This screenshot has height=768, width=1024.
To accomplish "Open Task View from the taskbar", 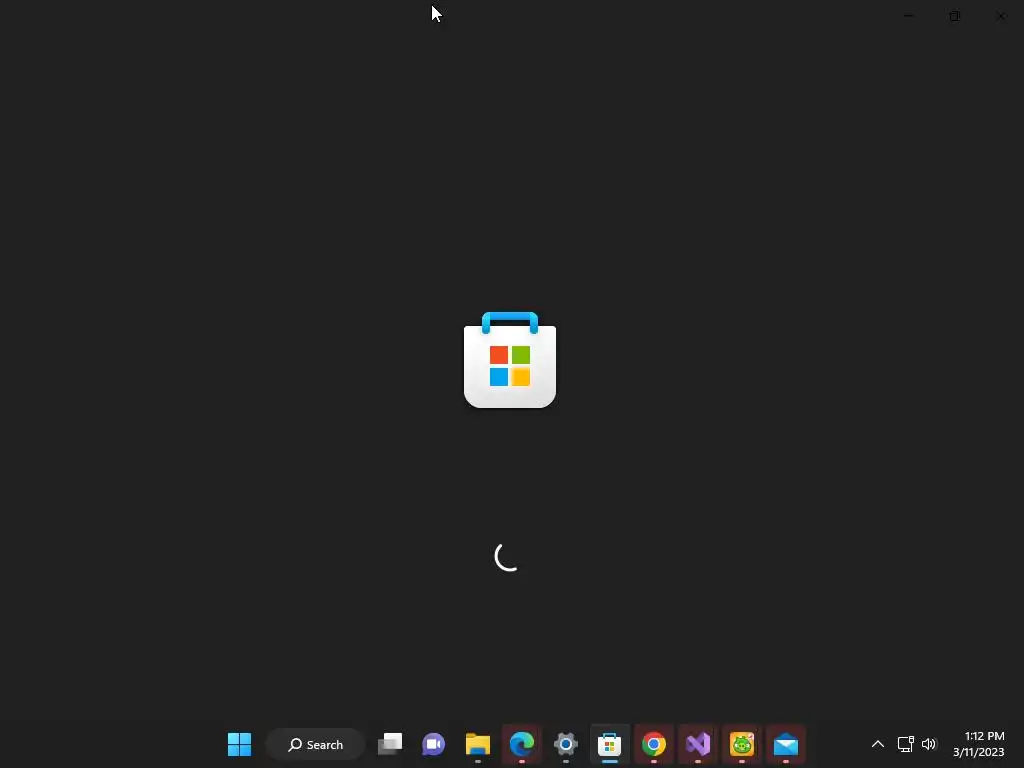I will (390, 744).
